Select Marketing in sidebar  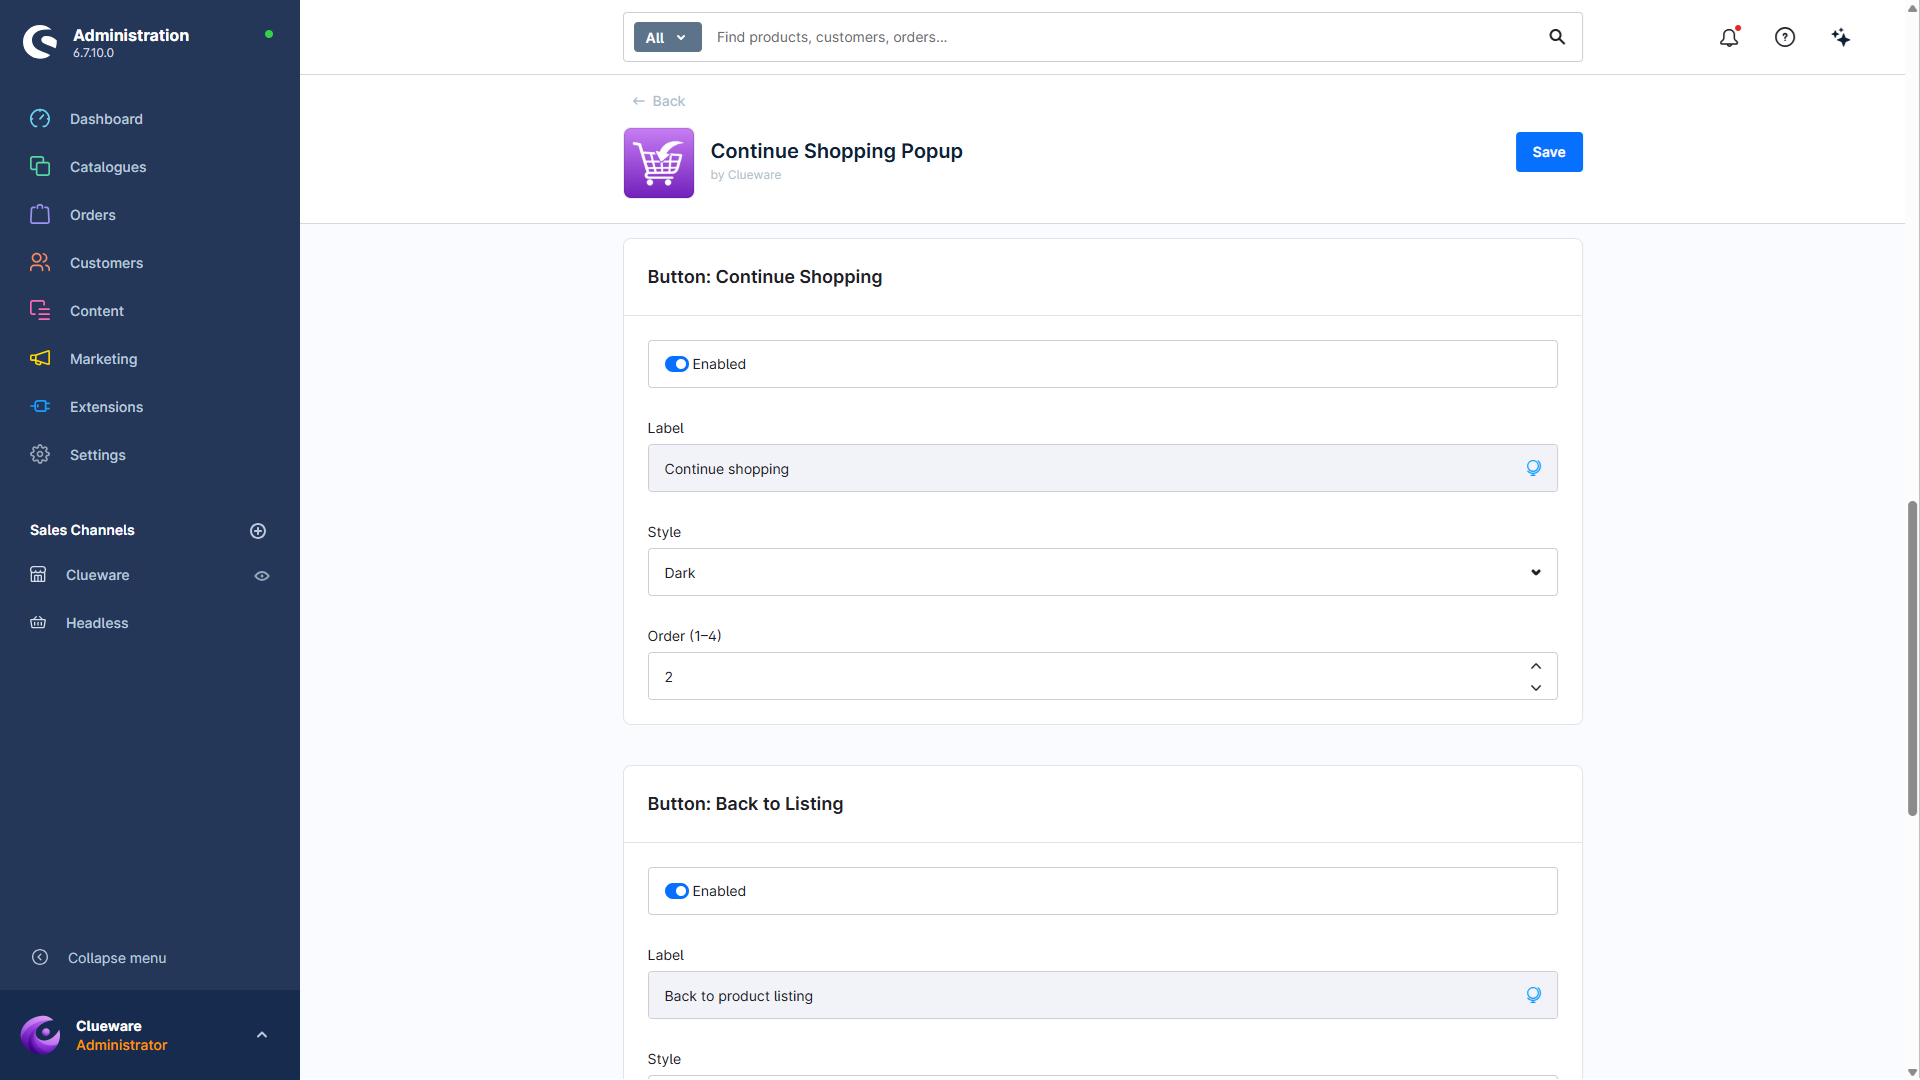tap(104, 359)
